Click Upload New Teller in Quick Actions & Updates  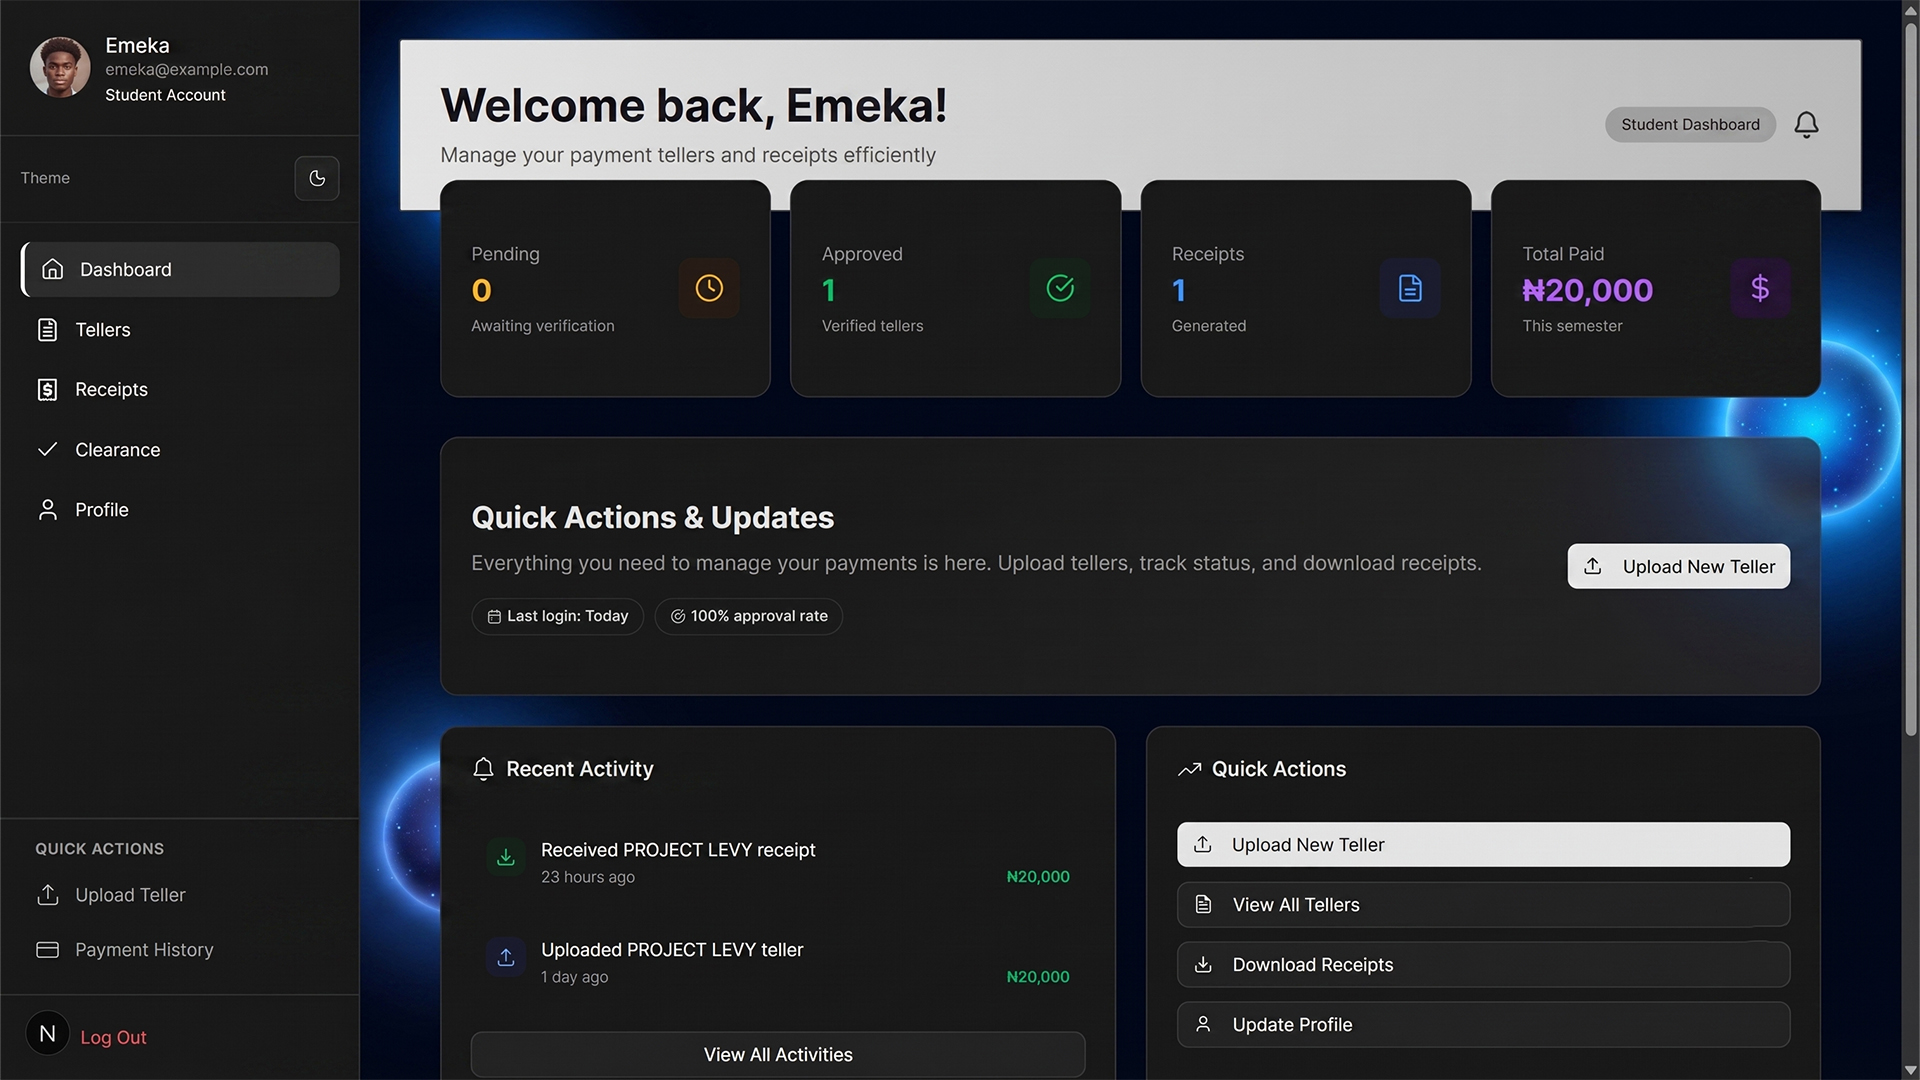point(1678,566)
